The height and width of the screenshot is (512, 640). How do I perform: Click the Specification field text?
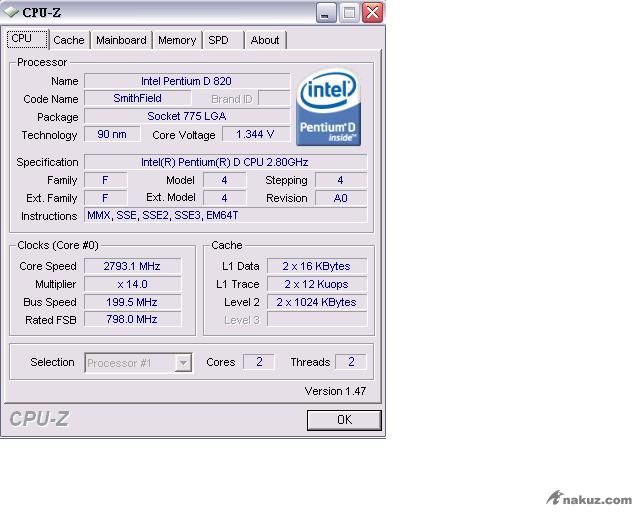tap(225, 162)
